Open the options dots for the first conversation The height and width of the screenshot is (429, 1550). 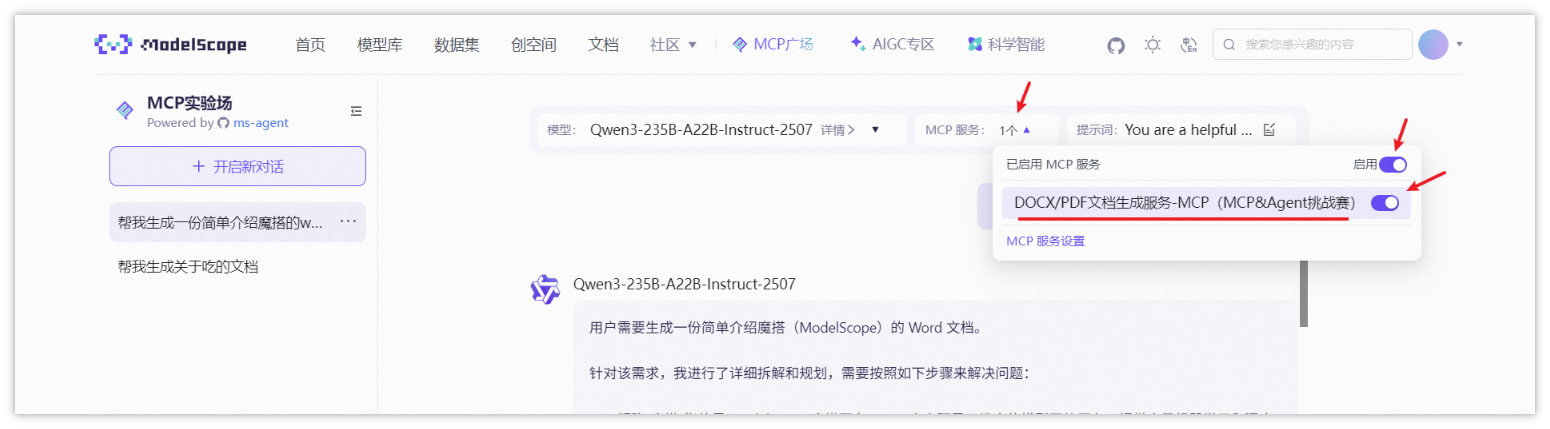tap(348, 221)
